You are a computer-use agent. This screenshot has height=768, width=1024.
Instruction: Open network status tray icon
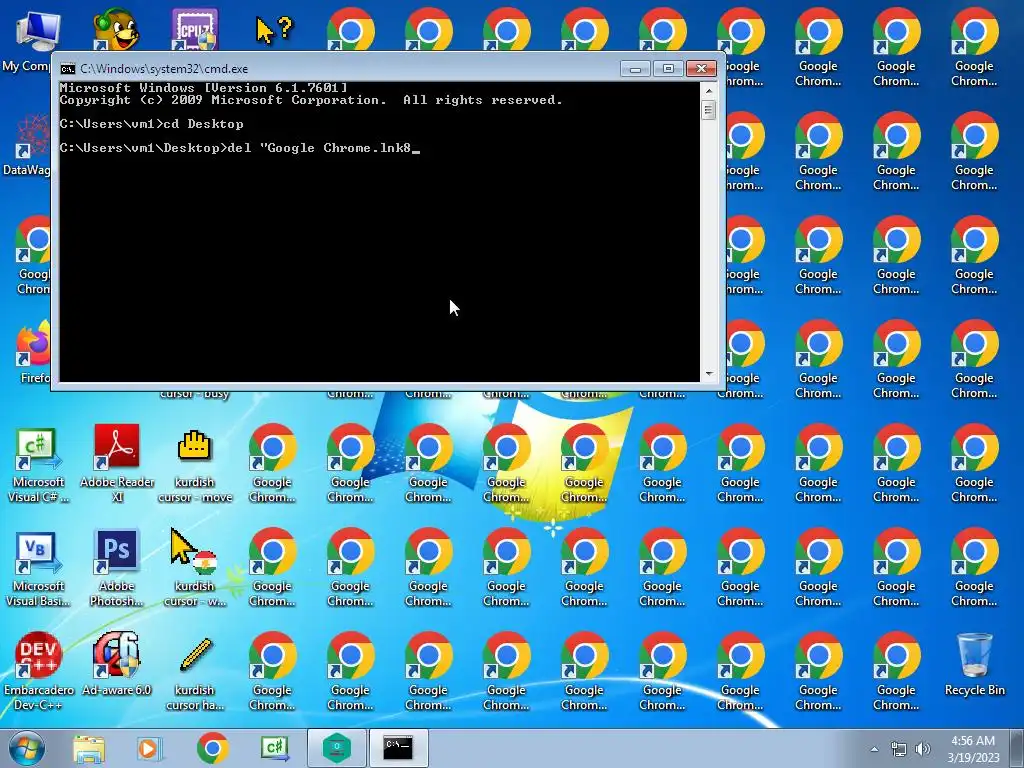[x=899, y=749]
